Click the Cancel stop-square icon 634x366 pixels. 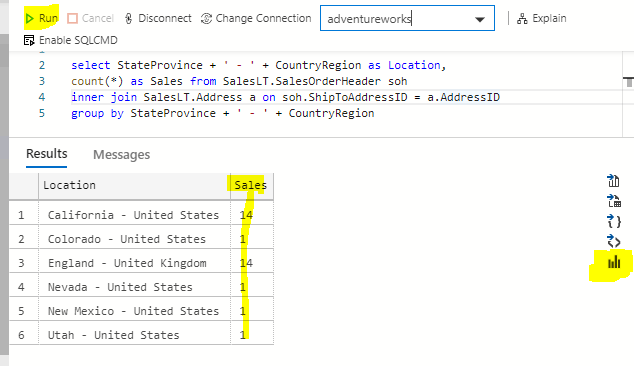pyautogui.click(x=72, y=19)
